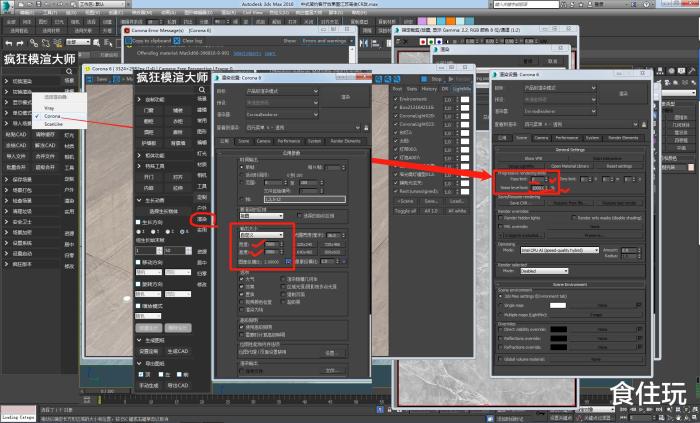This screenshot has width=700, height=423.
Task: Select Single map radio button
Action: 500,305
